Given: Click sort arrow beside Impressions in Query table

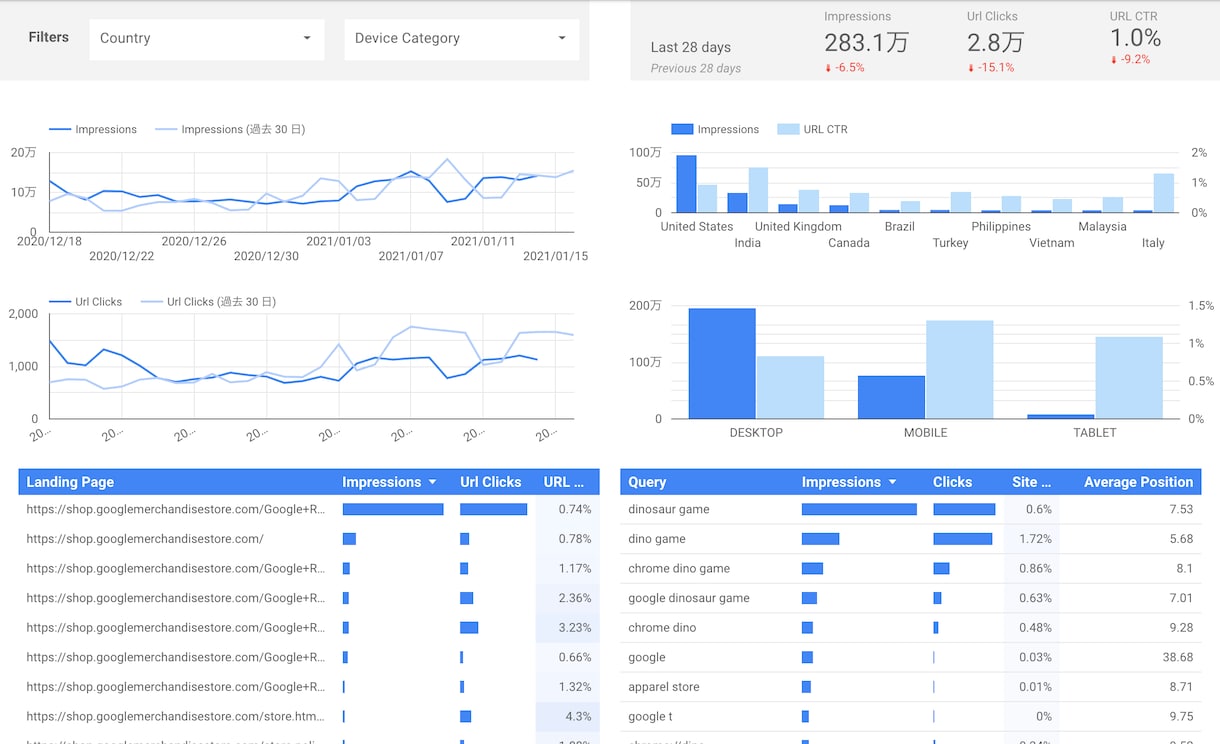Looking at the screenshot, I should [891, 482].
